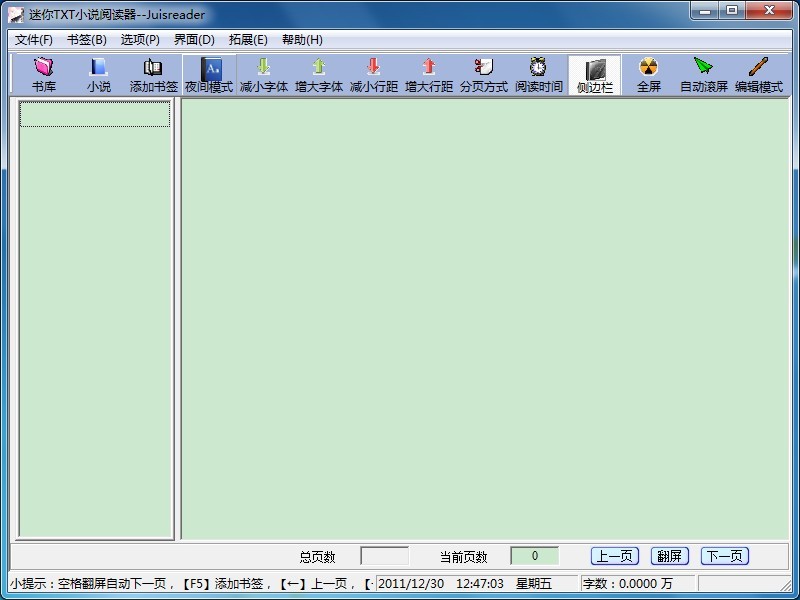This screenshot has width=800, height=600.
Task: Open the 书签(B) menu
Action: [x=87, y=40]
